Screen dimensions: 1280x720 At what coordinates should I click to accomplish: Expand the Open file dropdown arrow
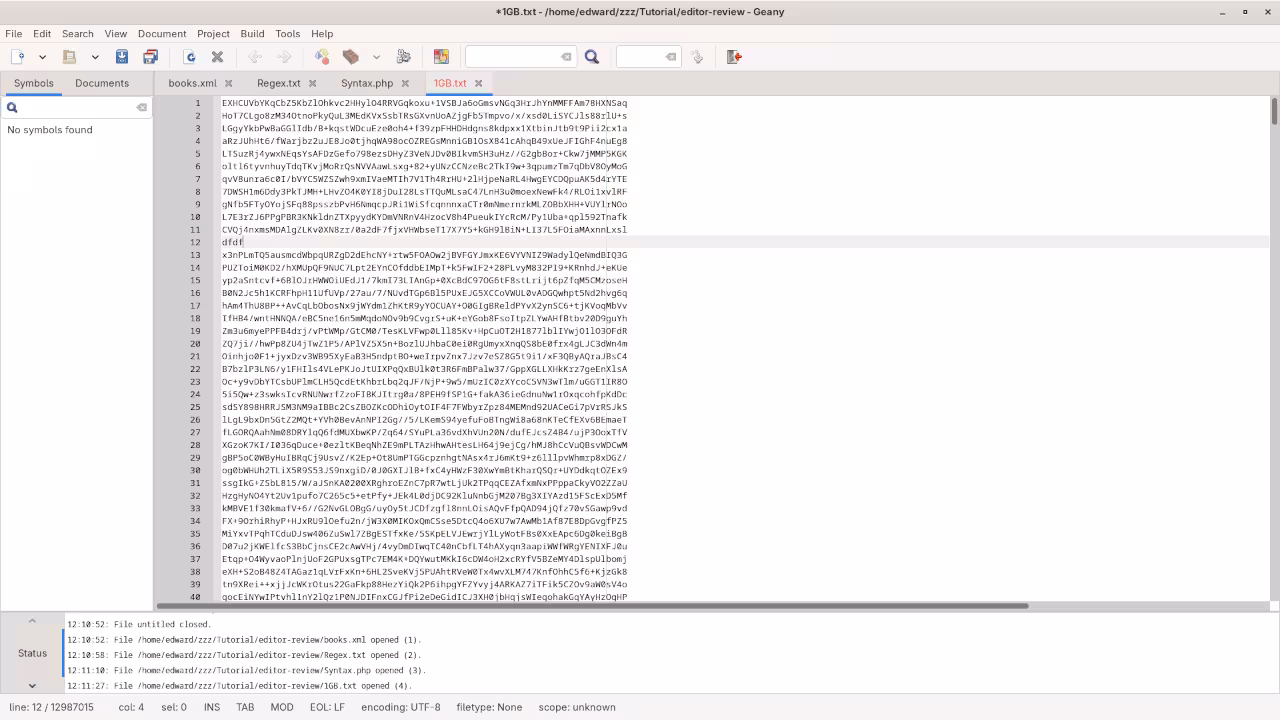(94, 56)
